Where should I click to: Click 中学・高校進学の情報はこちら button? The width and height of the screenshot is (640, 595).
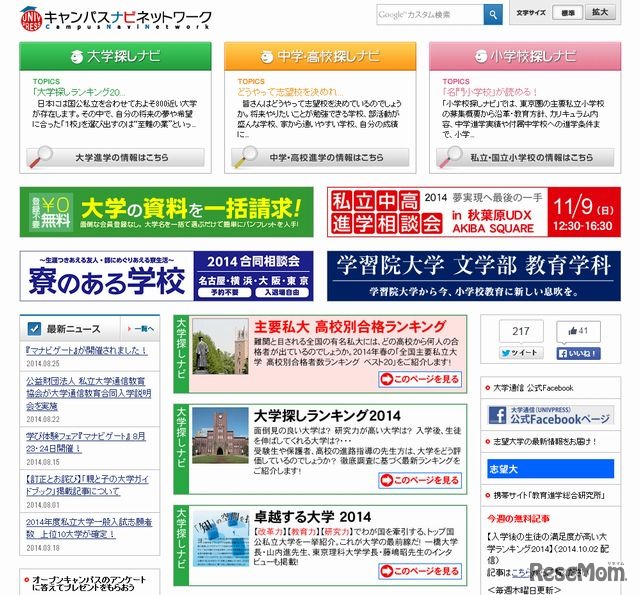(320, 158)
